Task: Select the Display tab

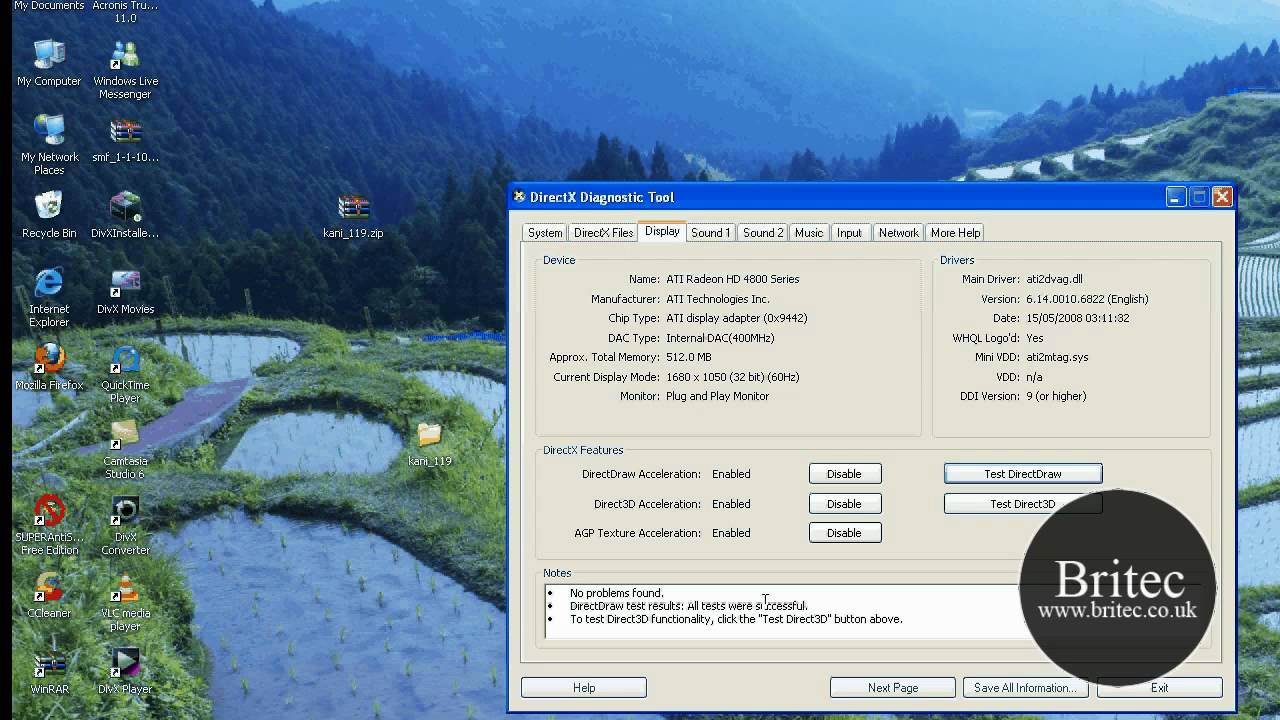Action: click(x=662, y=231)
